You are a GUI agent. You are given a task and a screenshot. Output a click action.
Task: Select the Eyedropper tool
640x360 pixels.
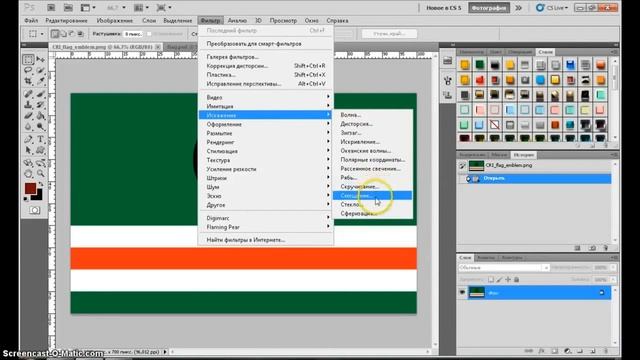point(40,82)
